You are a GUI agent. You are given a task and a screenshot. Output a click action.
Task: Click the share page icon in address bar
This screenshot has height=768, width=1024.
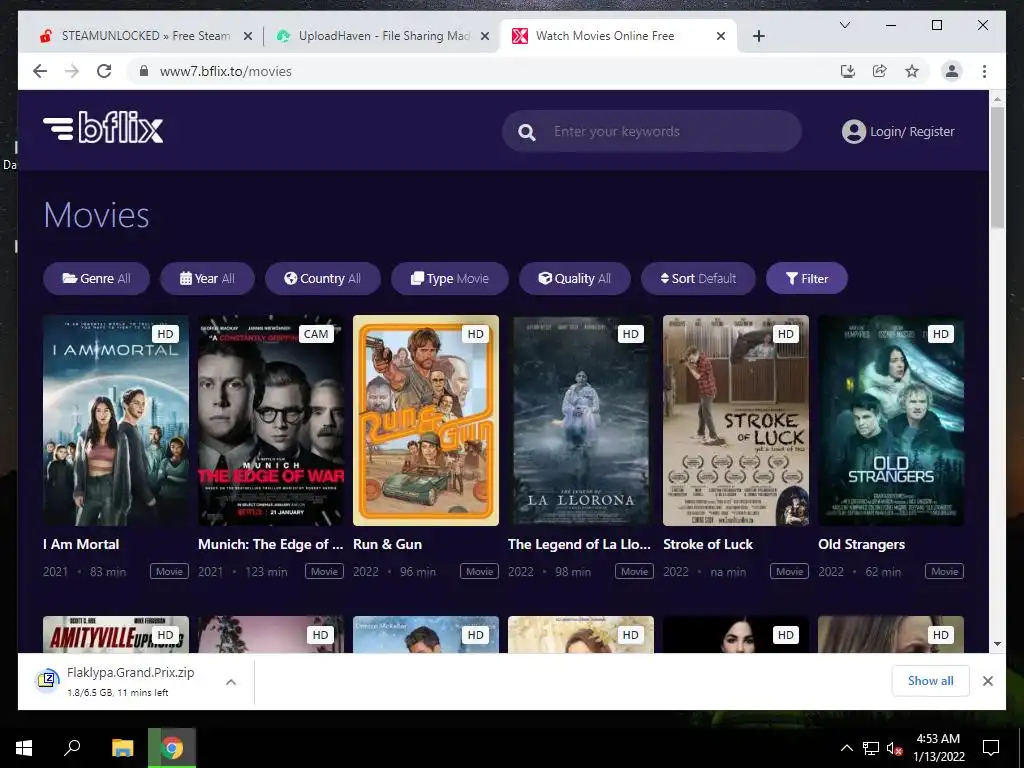click(x=880, y=71)
